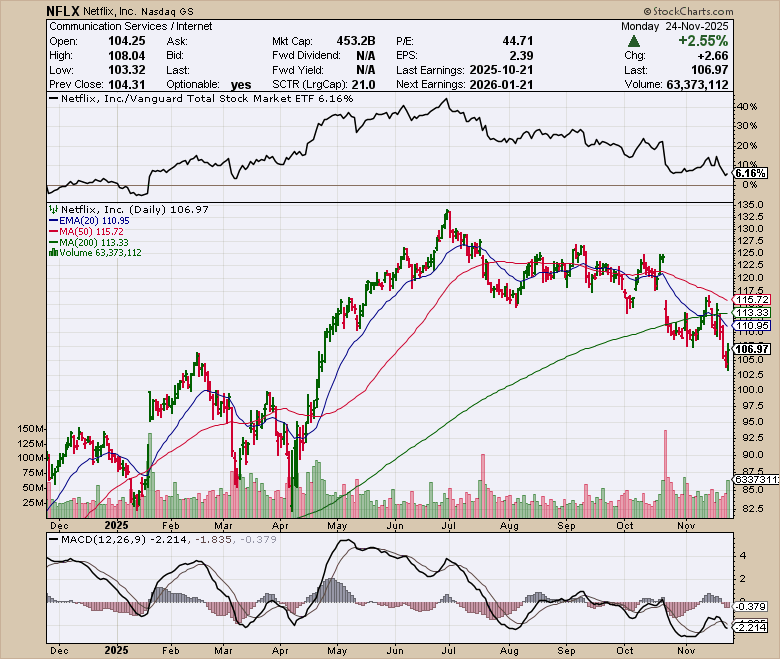Click the +2.55% percent change value
The height and width of the screenshot is (659, 780).
(703, 40)
